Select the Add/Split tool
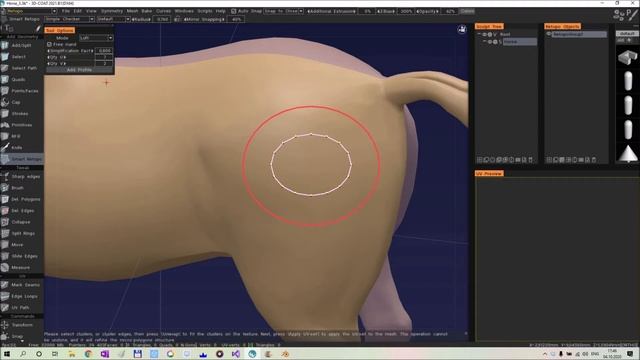Viewport: 640px width, 360px height. pos(22,45)
